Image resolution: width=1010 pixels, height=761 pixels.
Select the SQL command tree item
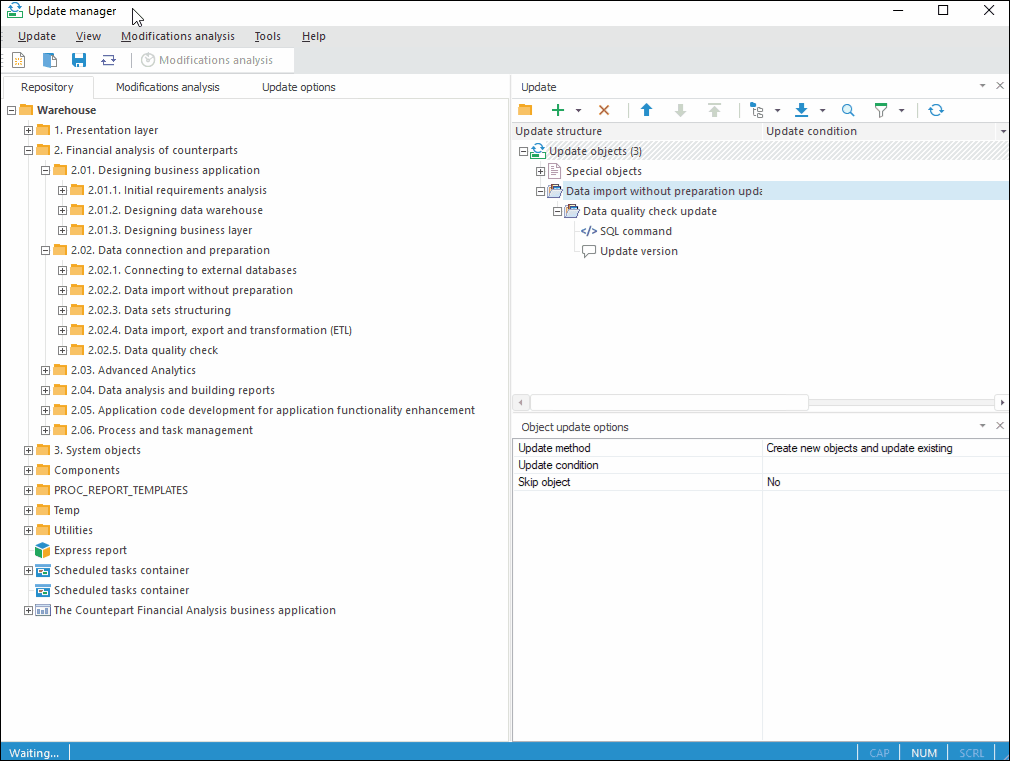click(635, 231)
